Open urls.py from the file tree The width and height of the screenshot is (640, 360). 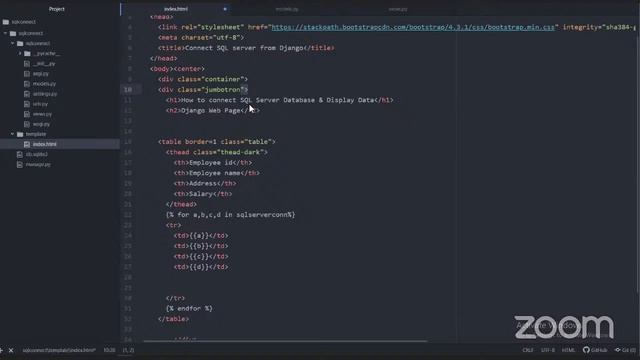coord(40,104)
